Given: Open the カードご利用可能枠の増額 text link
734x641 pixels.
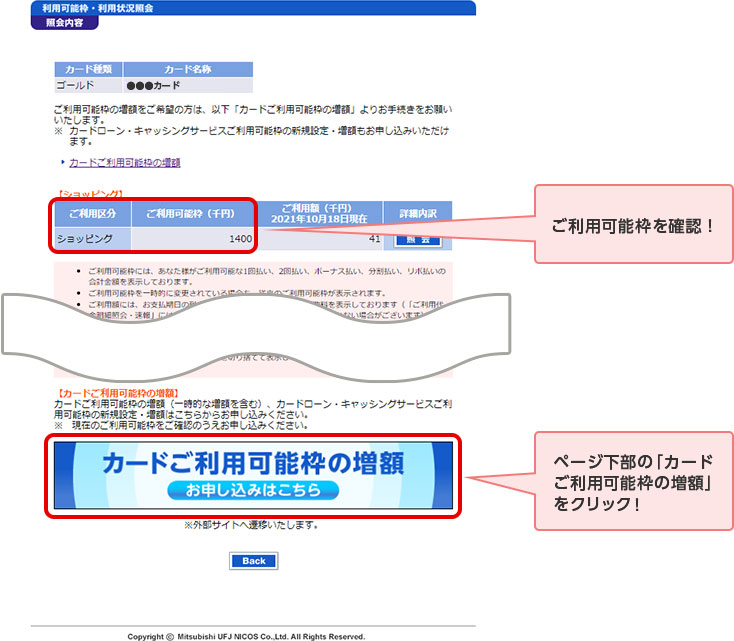Looking at the screenshot, I should 124,162.
